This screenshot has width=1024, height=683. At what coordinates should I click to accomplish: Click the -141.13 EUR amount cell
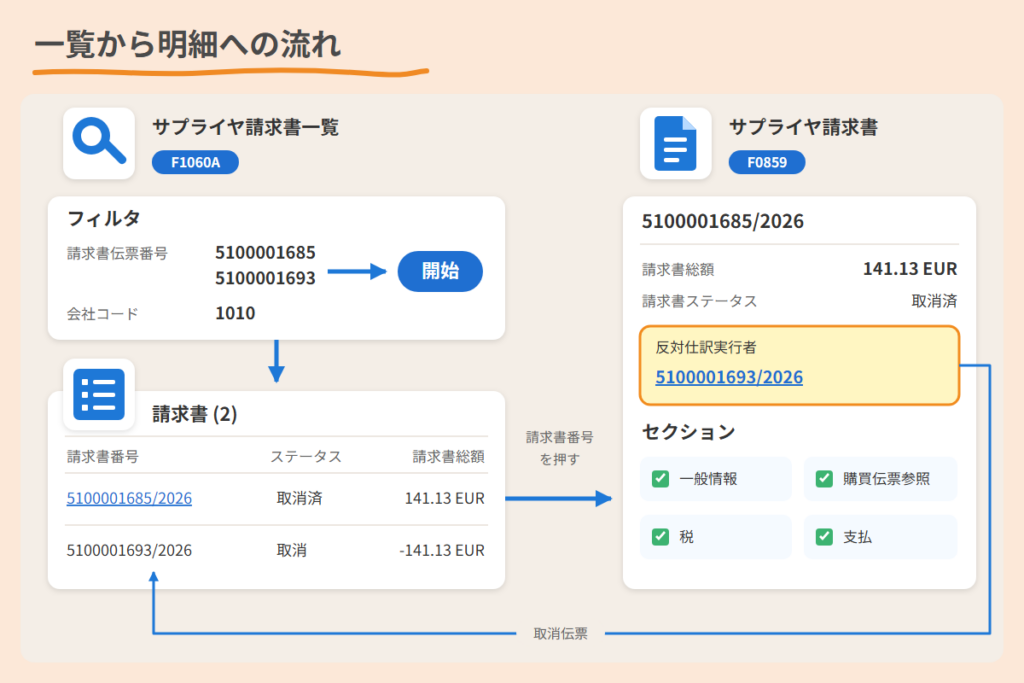click(442, 550)
